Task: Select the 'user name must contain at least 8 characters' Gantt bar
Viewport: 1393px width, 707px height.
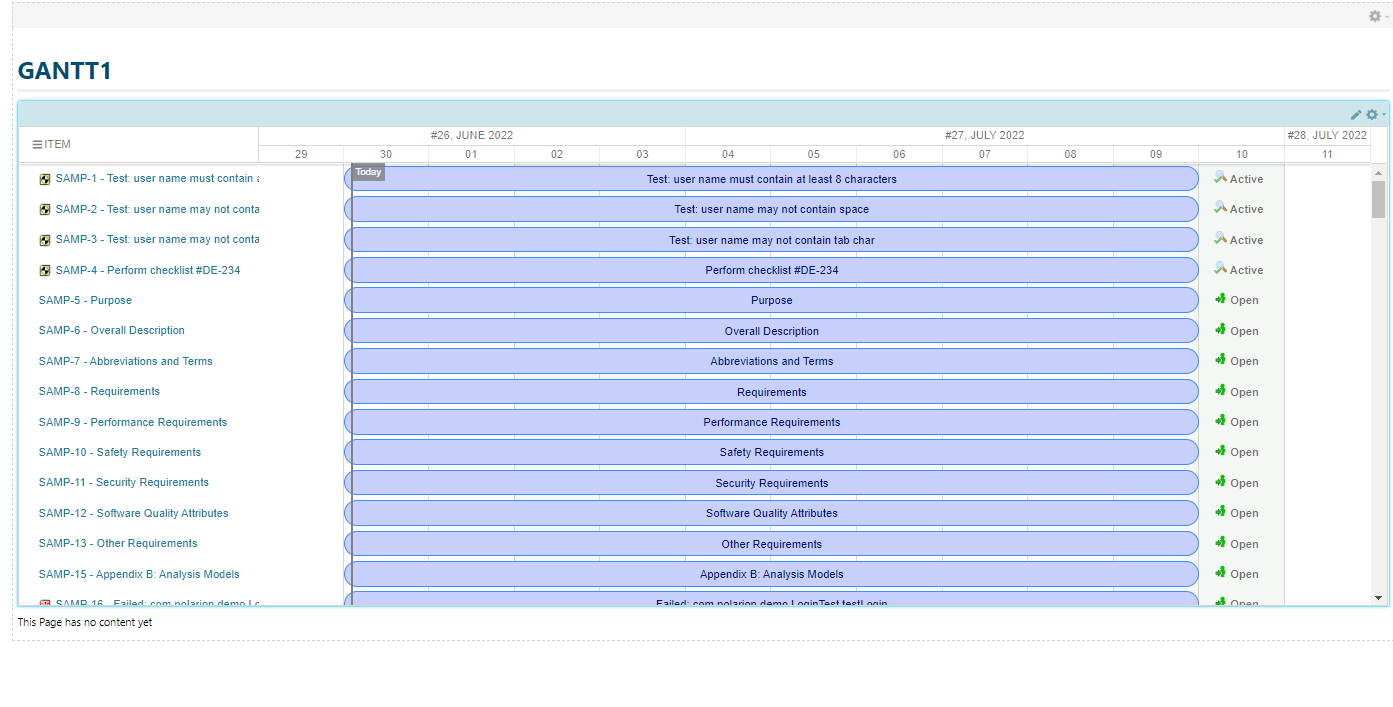Action: [x=771, y=179]
